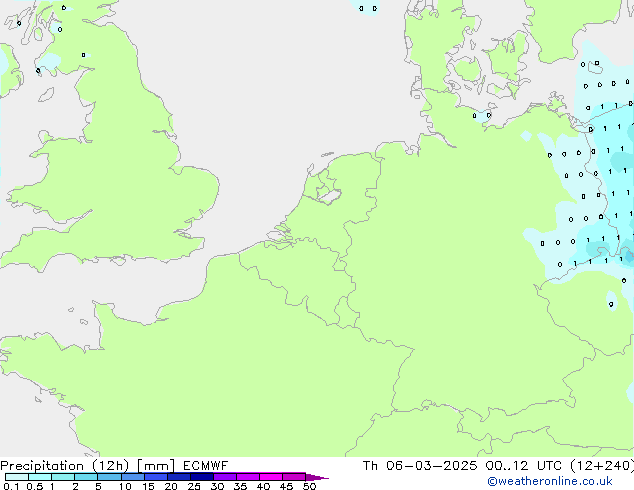Click the 45–50 mm legend swatch

click(294, 477)
